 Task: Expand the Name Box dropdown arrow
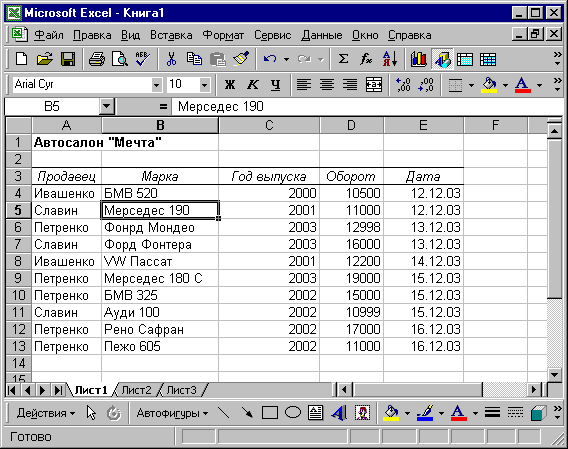(x=106, y=107)
